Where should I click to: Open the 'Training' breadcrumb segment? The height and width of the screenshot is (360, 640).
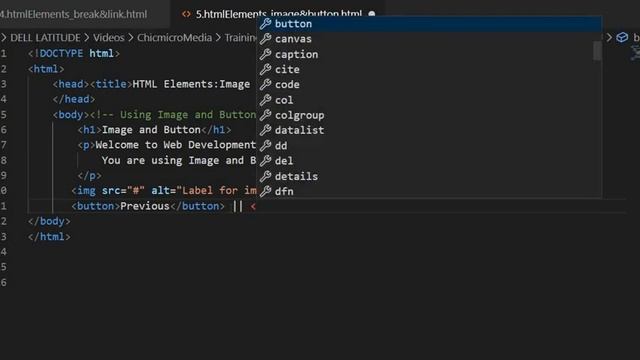pyautogui.click(x=241, y=38)
